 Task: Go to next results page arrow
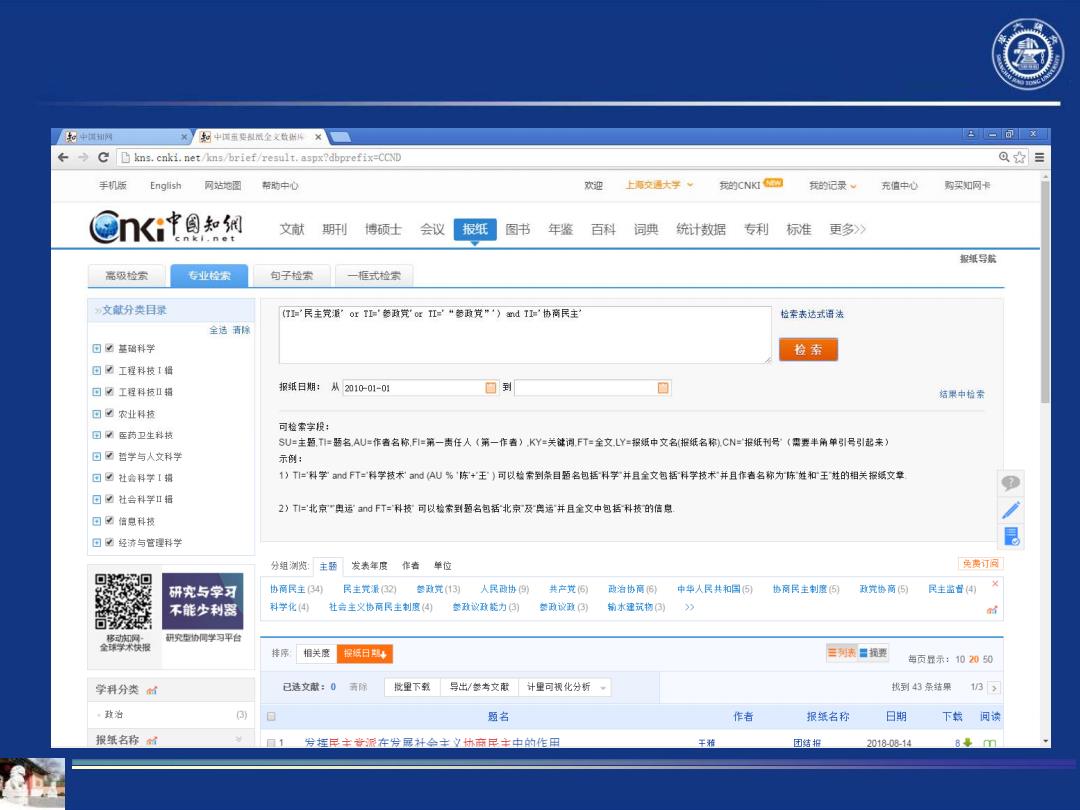[994, 687]
